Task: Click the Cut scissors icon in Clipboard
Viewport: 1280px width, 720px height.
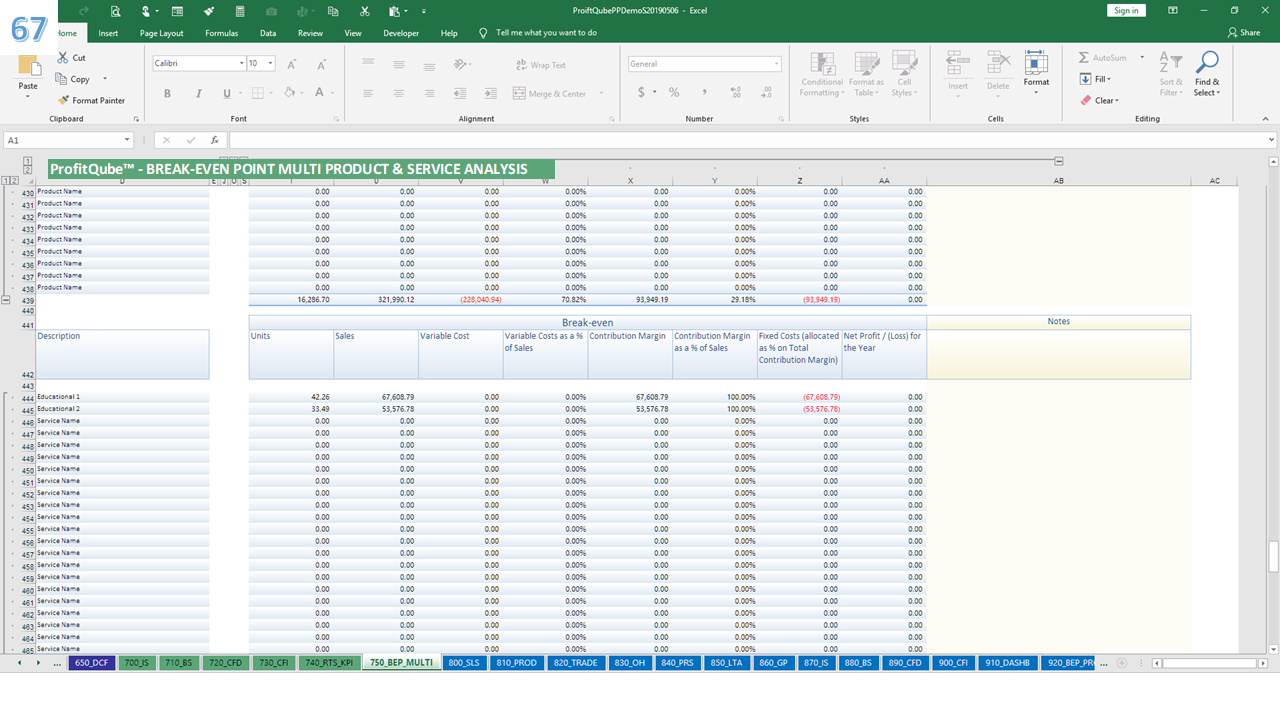Action: click(x=64, y=58)
